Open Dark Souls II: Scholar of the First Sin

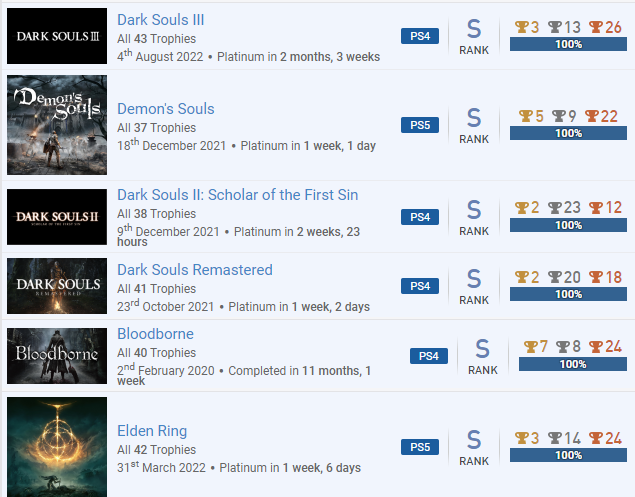click(237, 195)
